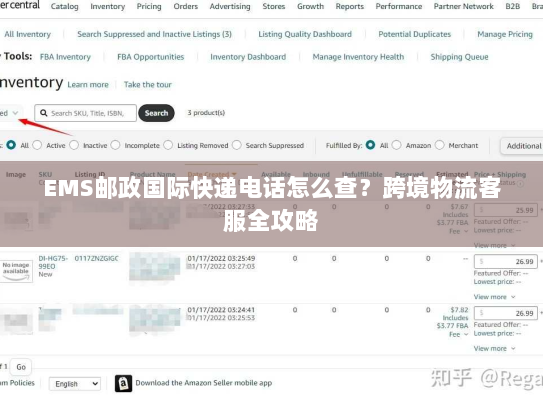Select the Active status radio button
The image size is (543, 408).
pos(37,145)
